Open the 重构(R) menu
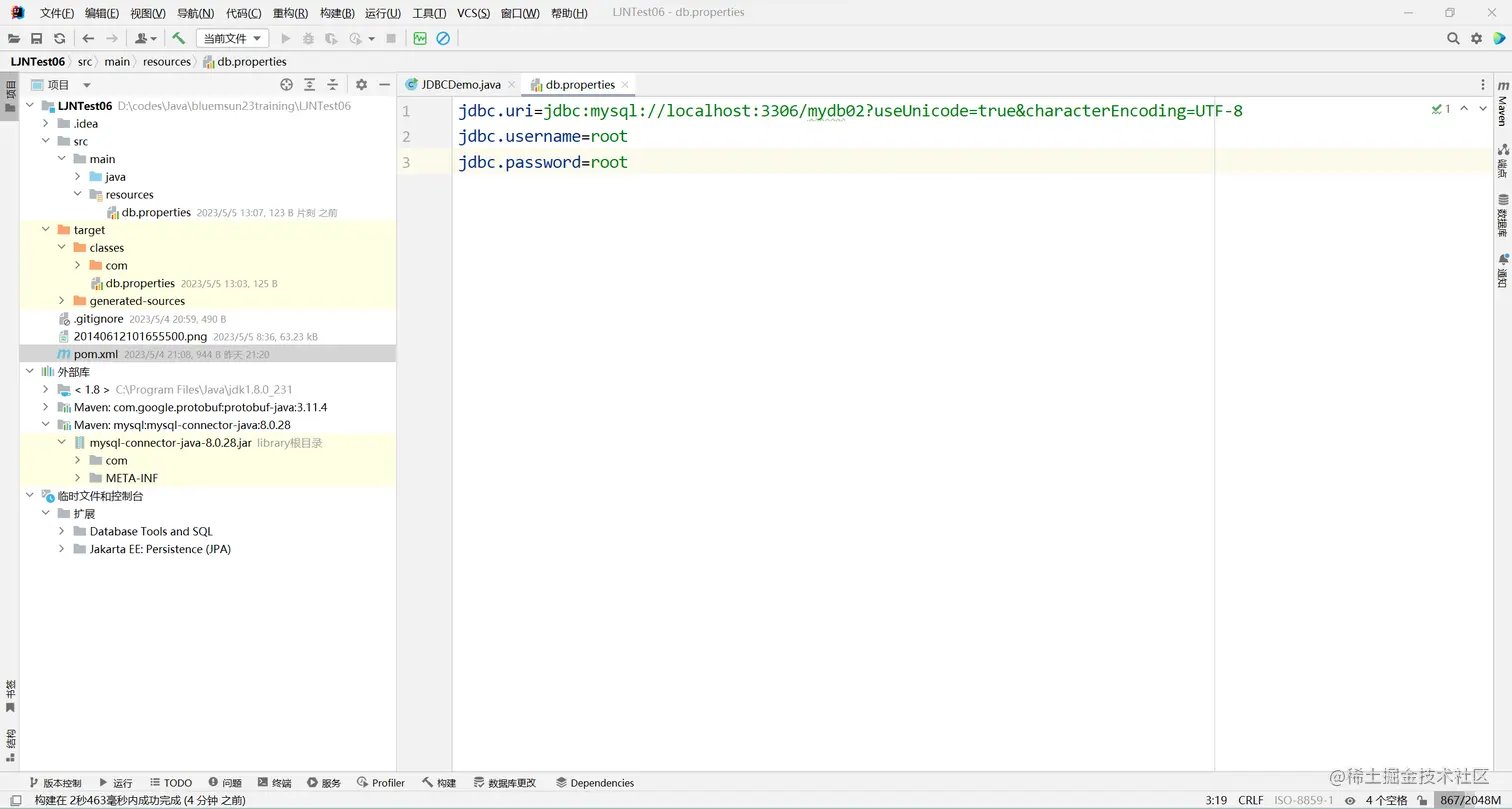Image resolution: width=1512 pixels, height=809 pixels. pos(290,13)
